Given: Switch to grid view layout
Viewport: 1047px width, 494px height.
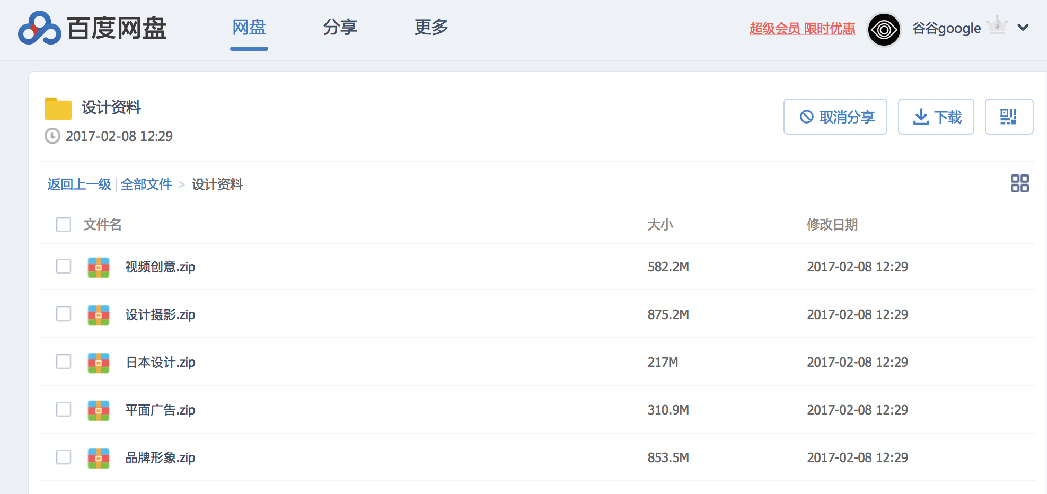Looking at the screenshot, I should [x=1020, y=183].
